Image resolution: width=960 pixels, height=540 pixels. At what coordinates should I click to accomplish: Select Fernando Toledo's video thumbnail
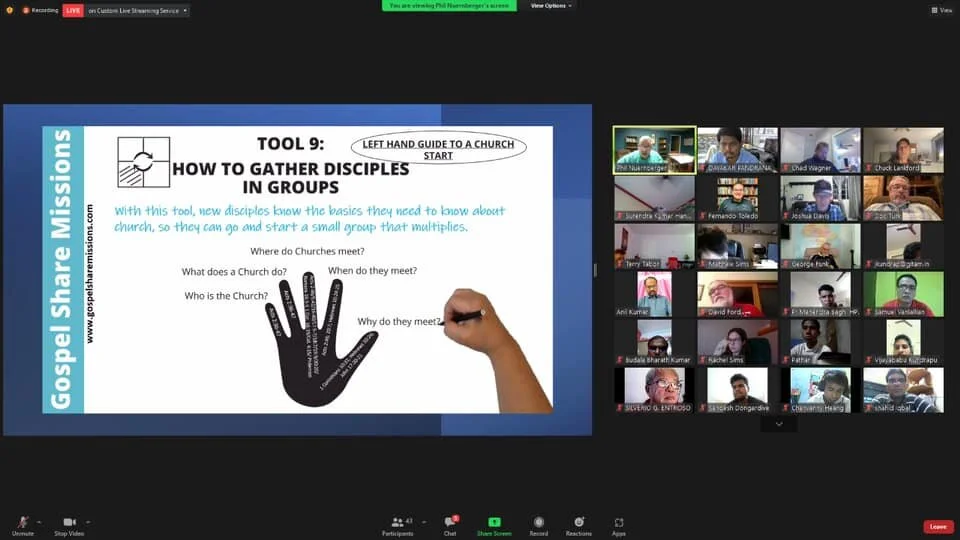point(738,198)
